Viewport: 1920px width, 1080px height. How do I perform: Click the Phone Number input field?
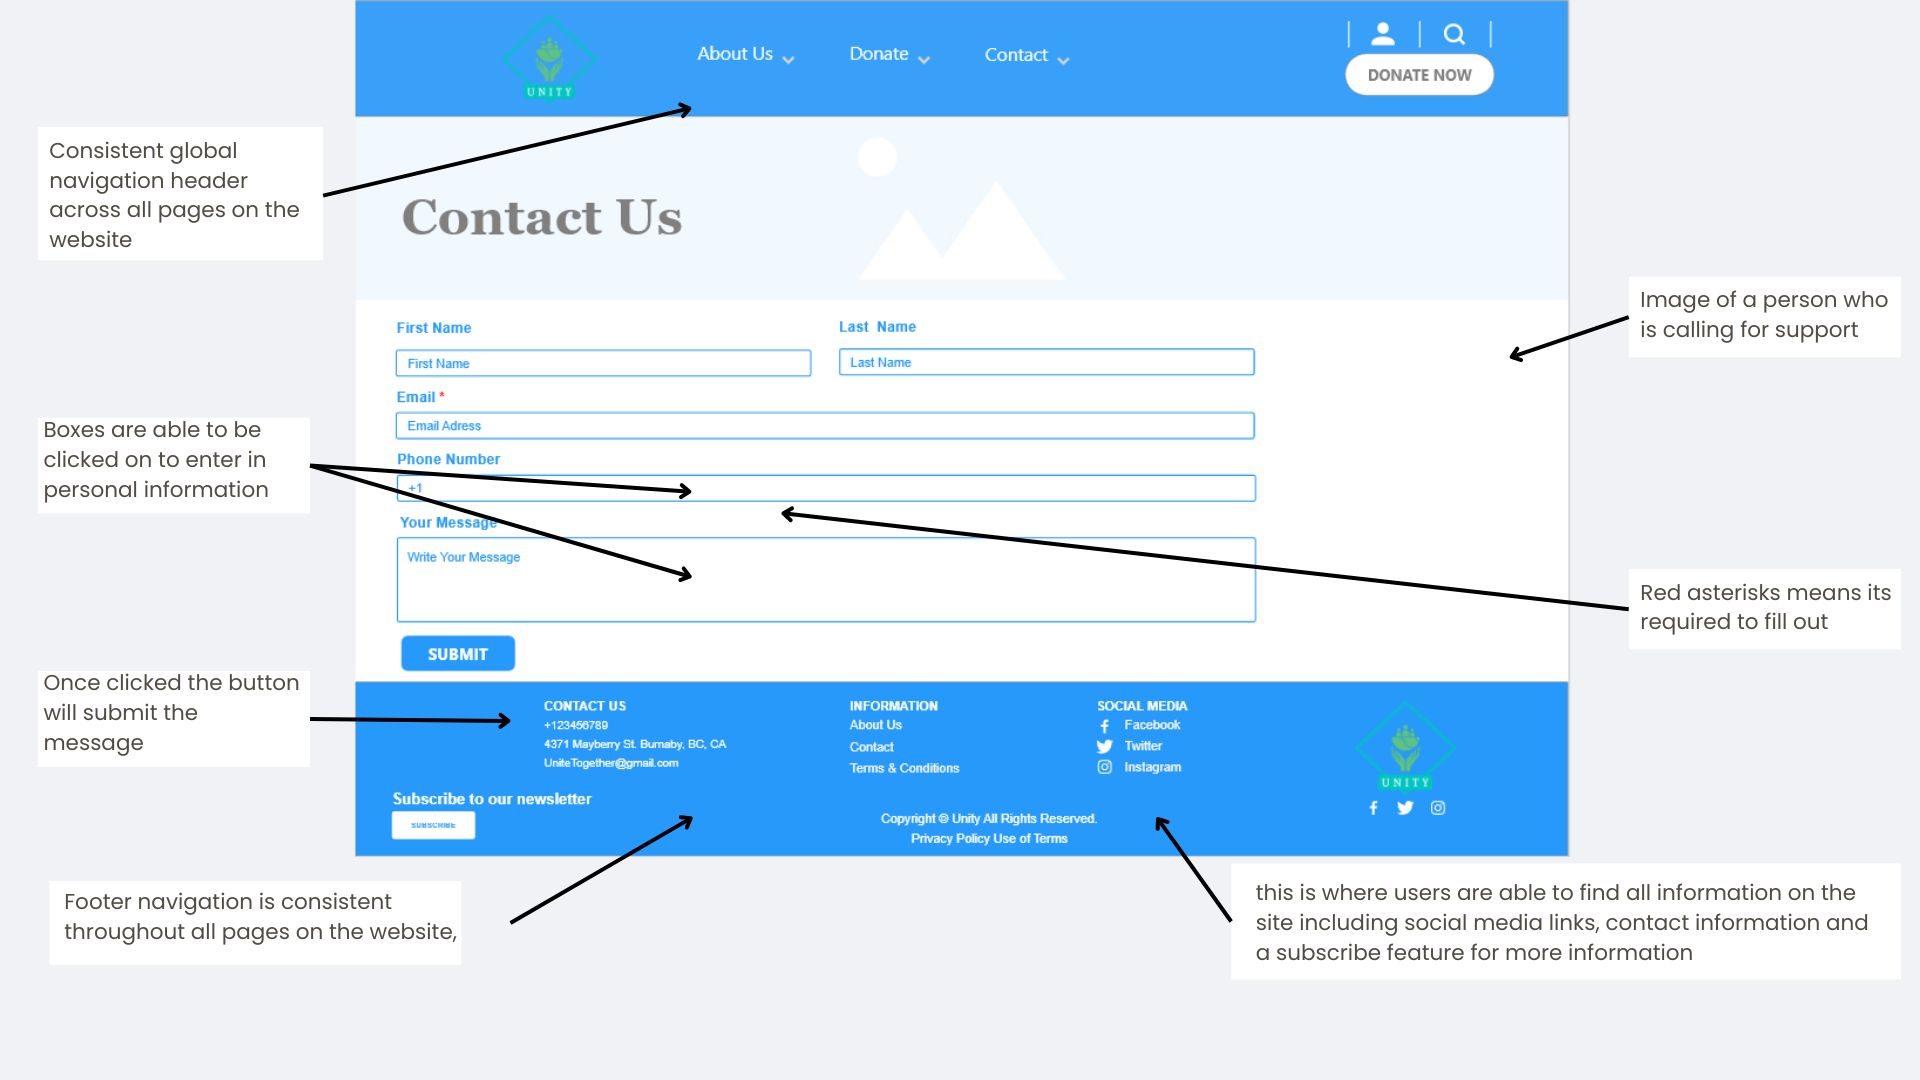[825, 488]
